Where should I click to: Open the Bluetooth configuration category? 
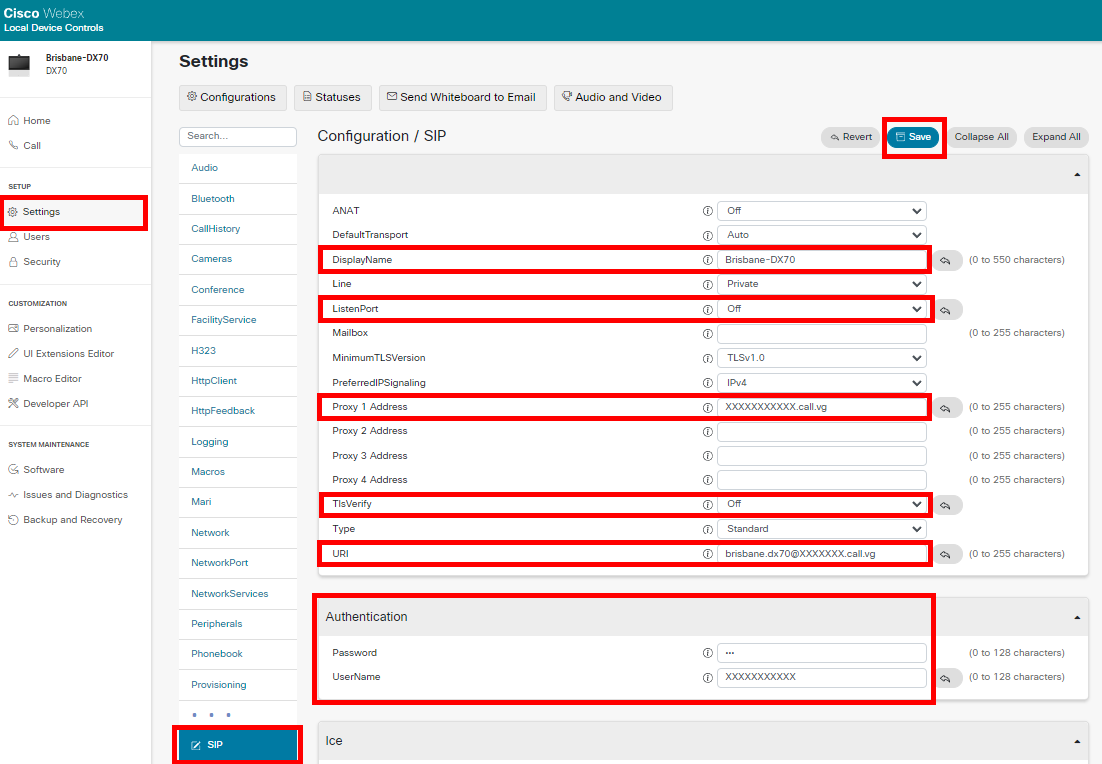tap(238, 199)
